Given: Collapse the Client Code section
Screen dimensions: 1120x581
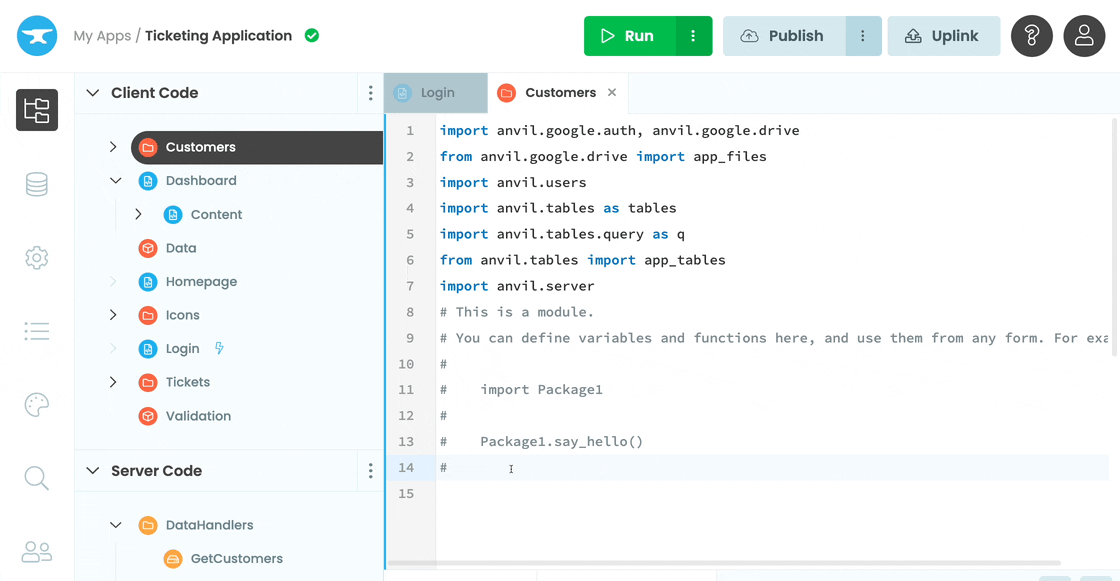Looking at the screenshot, I should 93,93.
